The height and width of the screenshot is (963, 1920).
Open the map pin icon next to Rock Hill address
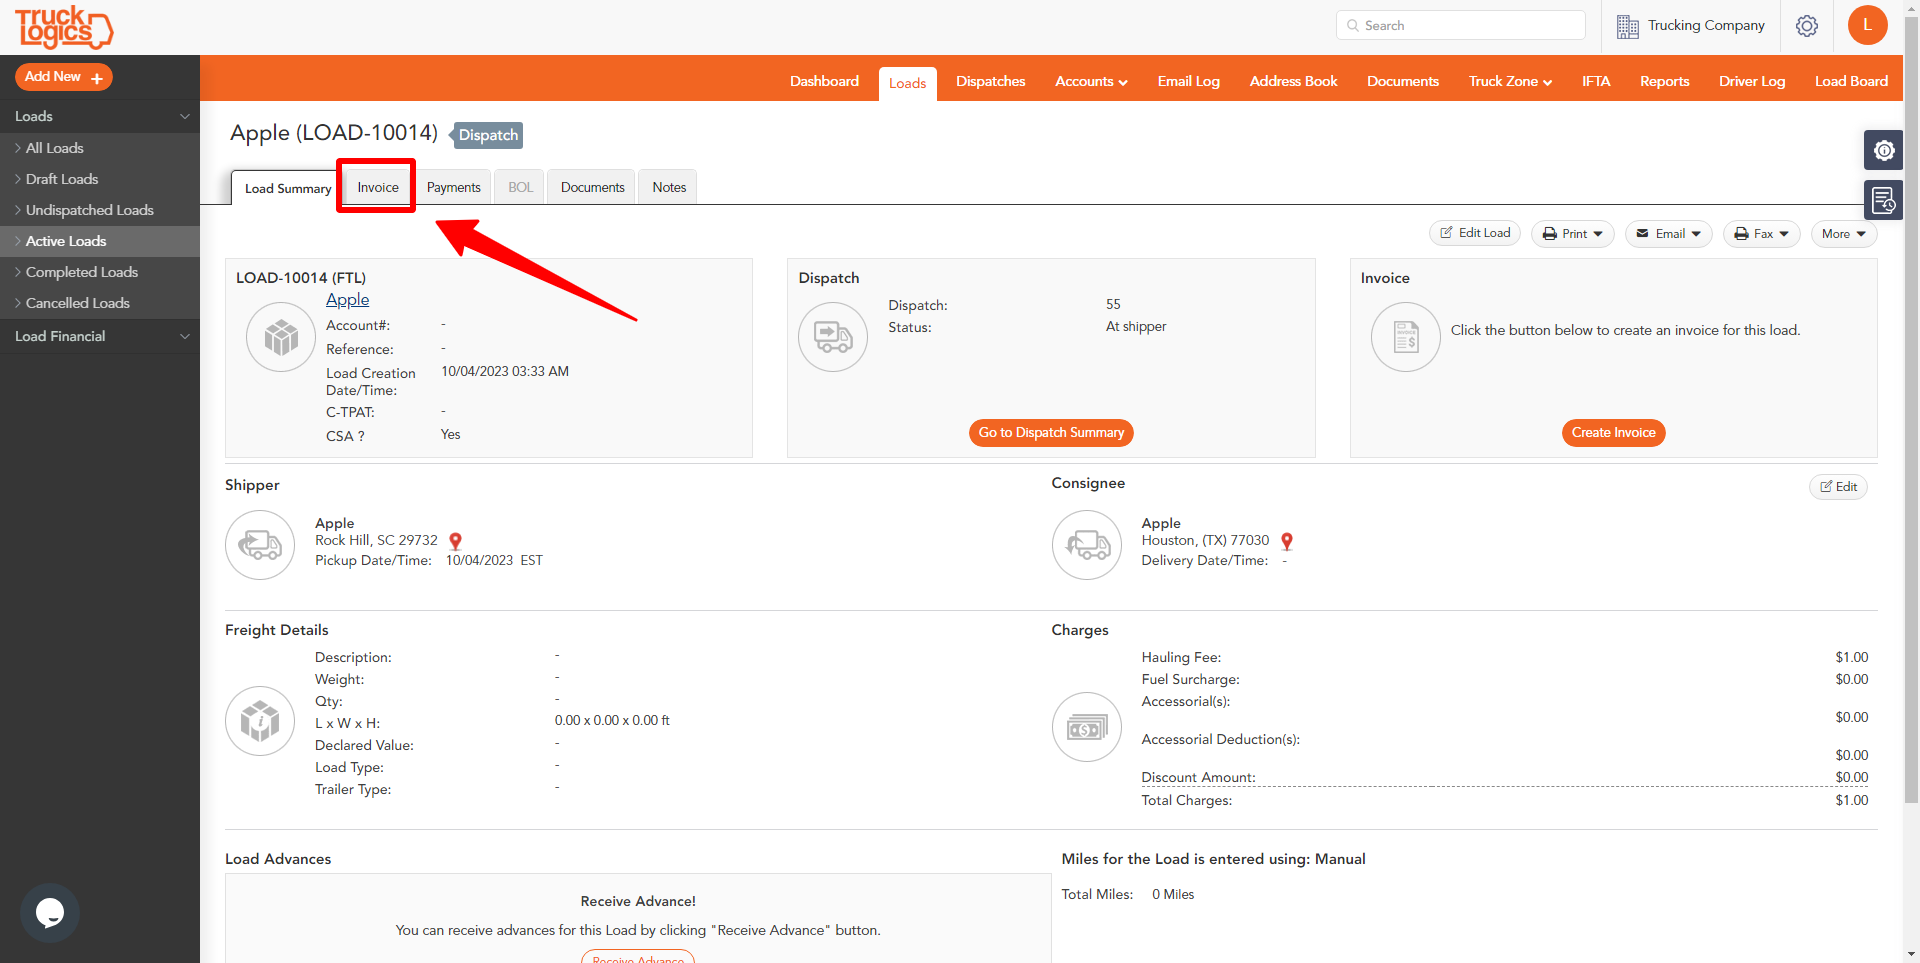455,540
